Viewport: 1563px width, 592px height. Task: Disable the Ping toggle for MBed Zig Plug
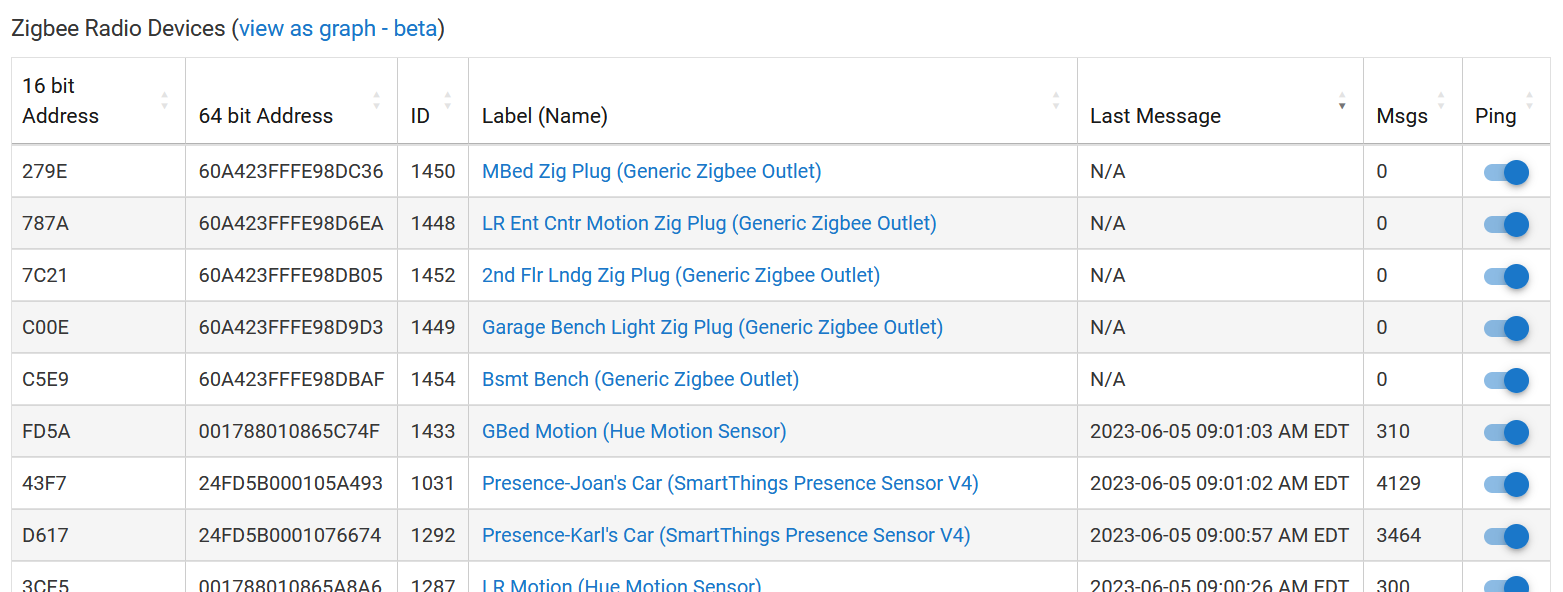(x=1506, y=171)
